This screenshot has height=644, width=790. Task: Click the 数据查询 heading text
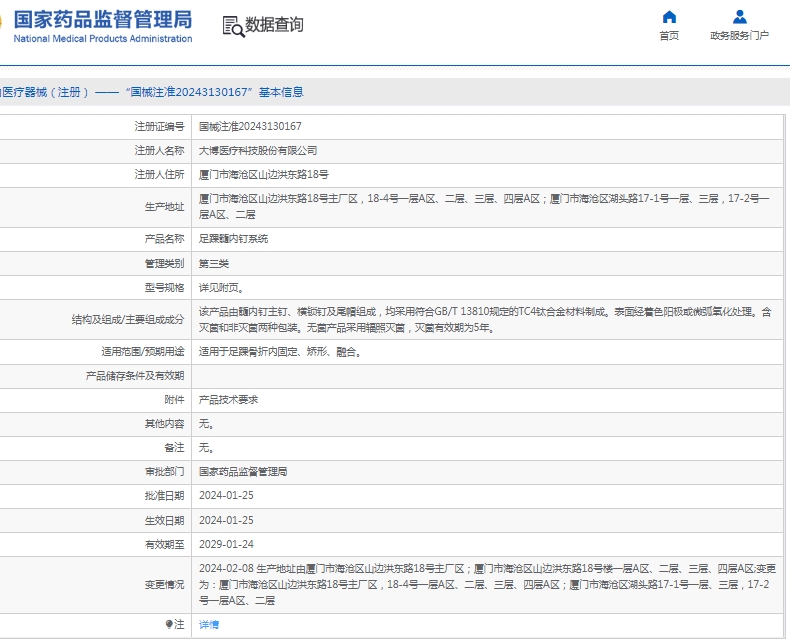click(x=274, y=24)
